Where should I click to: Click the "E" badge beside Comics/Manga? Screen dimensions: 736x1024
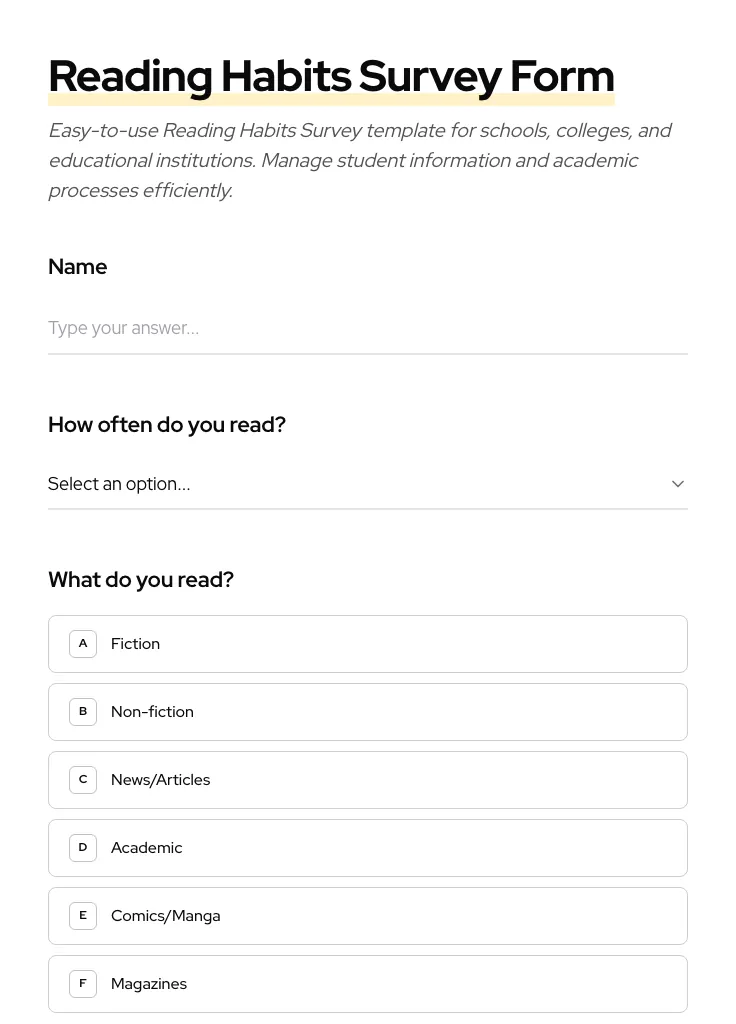click(83, 915)
